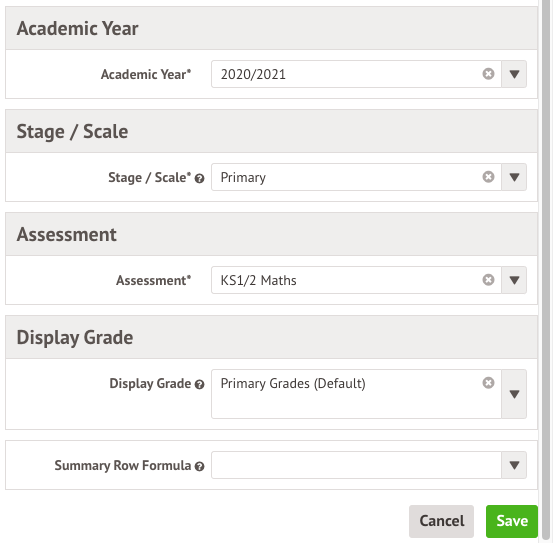This screenshot has width=559, height=544.
Task: Open the Assessment dropdown arrow
Action: (x=514, y=280)
